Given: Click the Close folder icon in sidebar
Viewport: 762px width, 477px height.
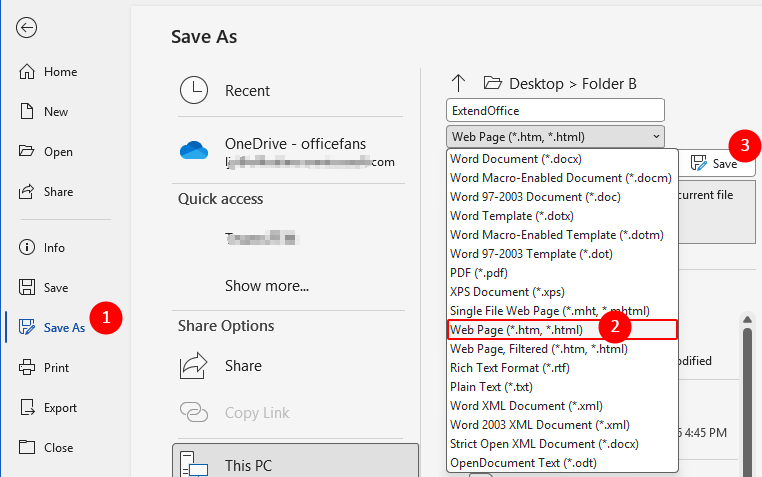Looking at the screenshot, I should tap(27, 447).
